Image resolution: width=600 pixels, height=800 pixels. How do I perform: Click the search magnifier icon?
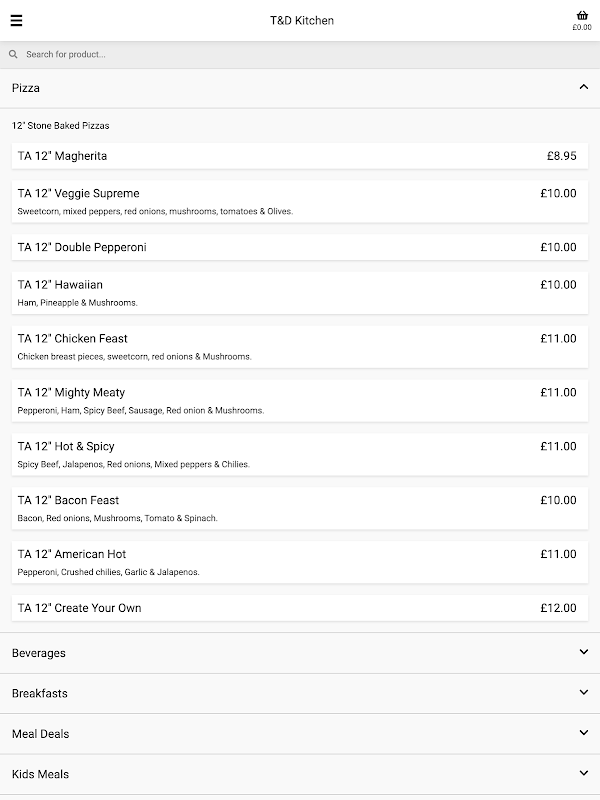coord(13,55)
